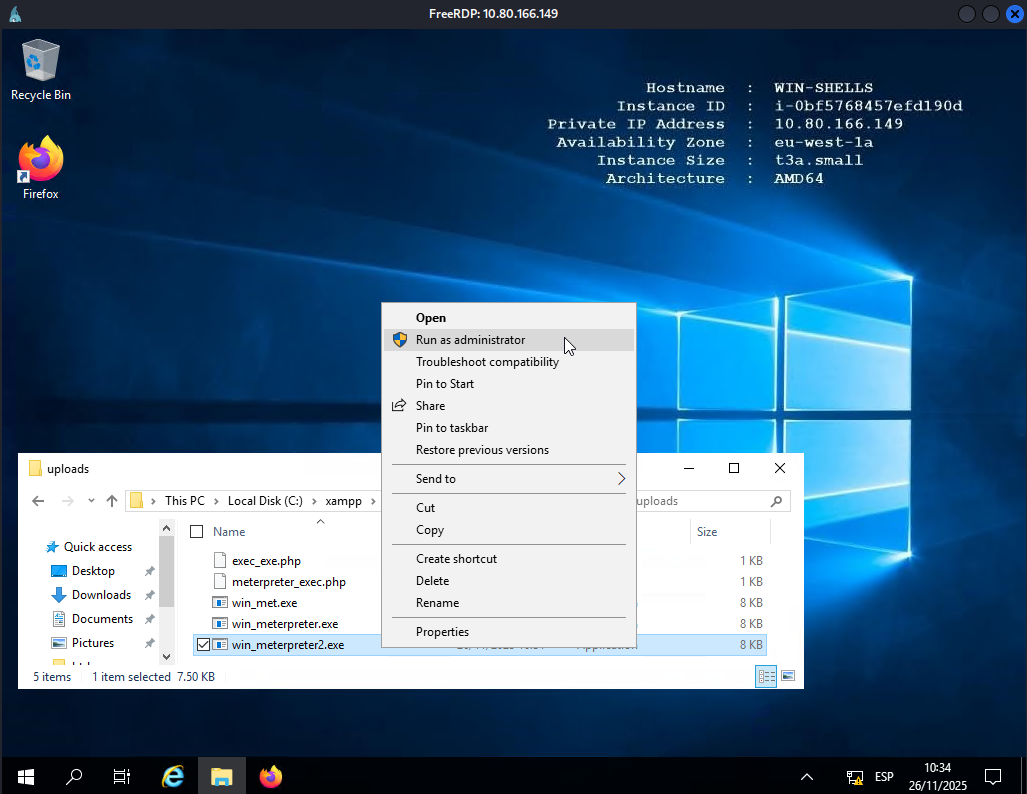Click the folder icon in address bar
The width and height of the screenshot is (1027, 794).
pyautogui.click(x=136, y=501)
